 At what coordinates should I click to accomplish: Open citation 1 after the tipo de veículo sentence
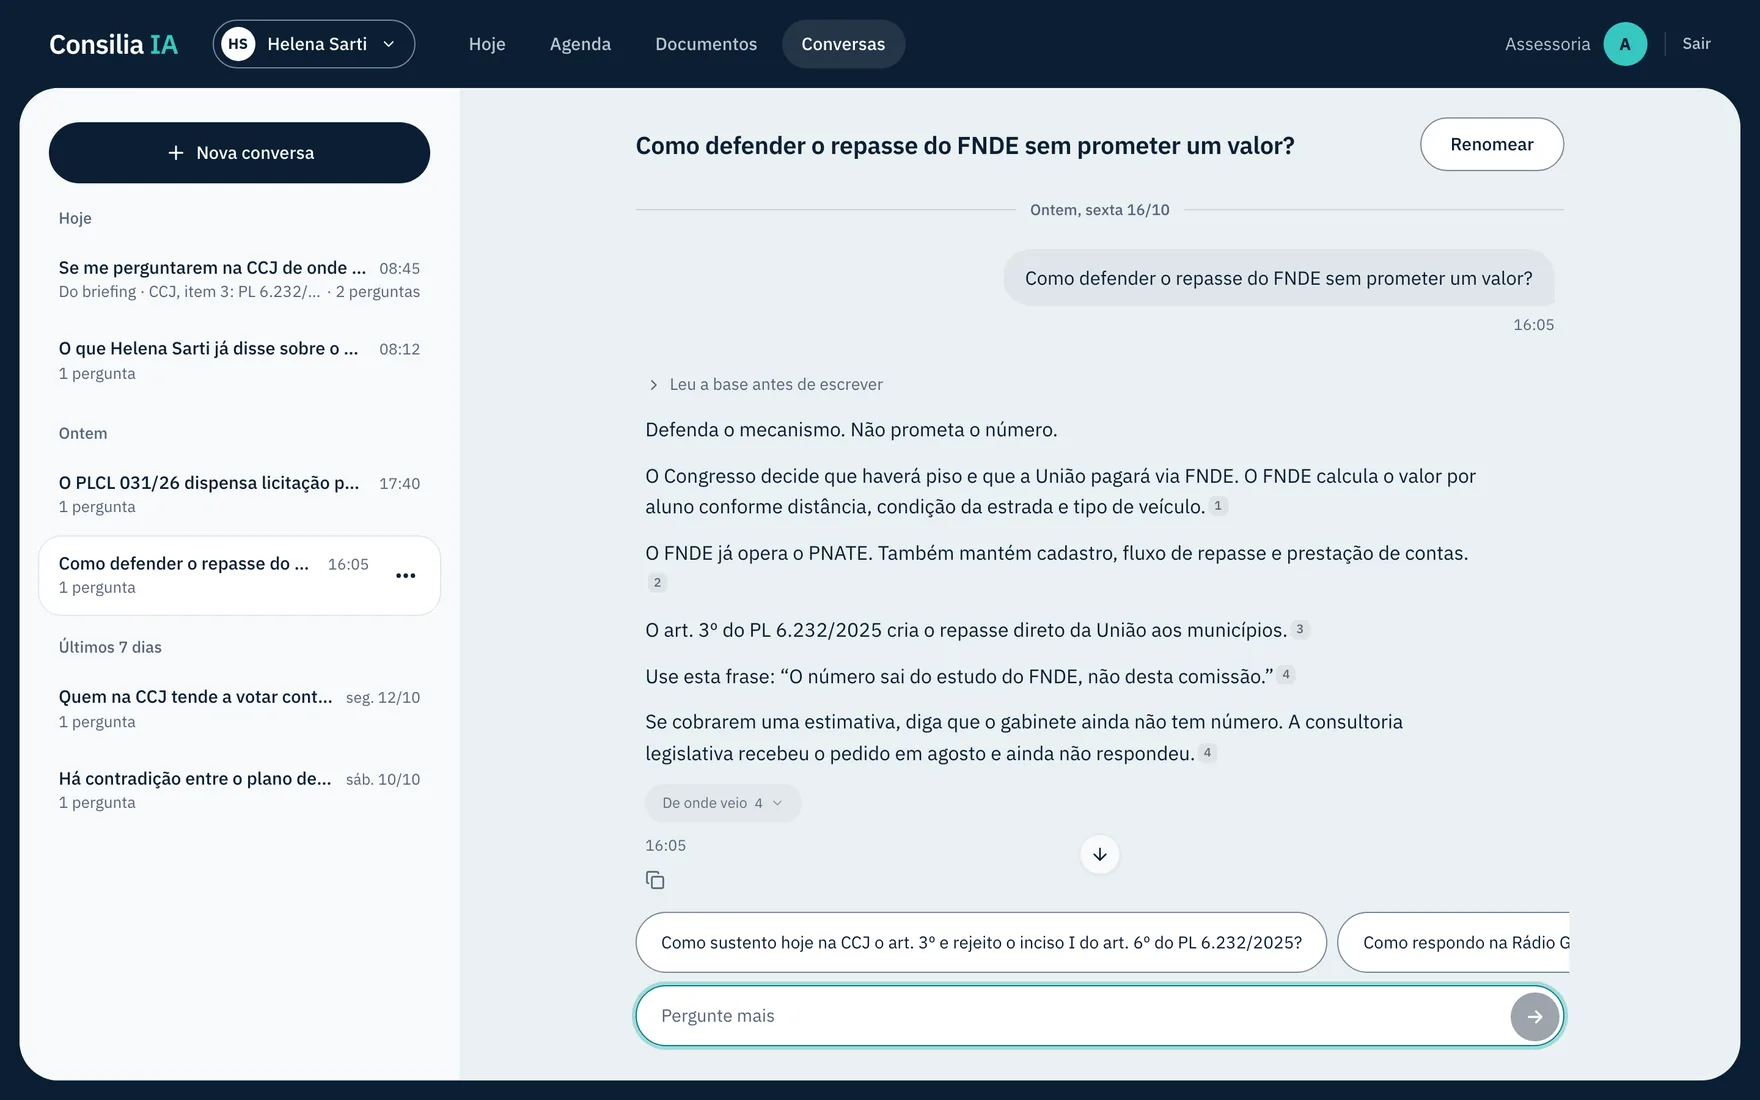click(1217, 506)
